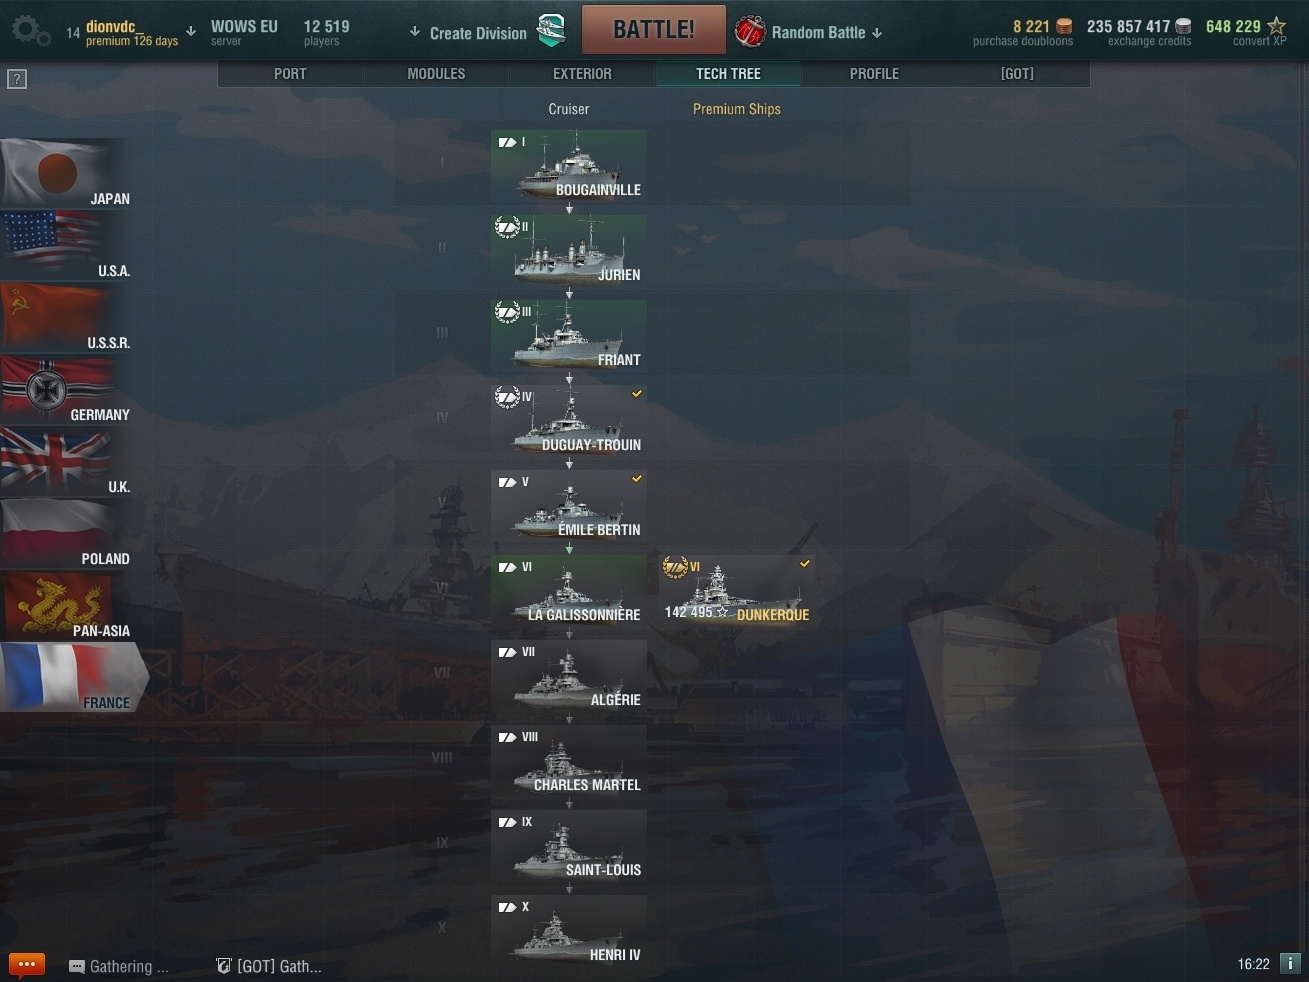
Task: Expand the Create Division dropdown arrow
Action: click(x=415, y=32)
